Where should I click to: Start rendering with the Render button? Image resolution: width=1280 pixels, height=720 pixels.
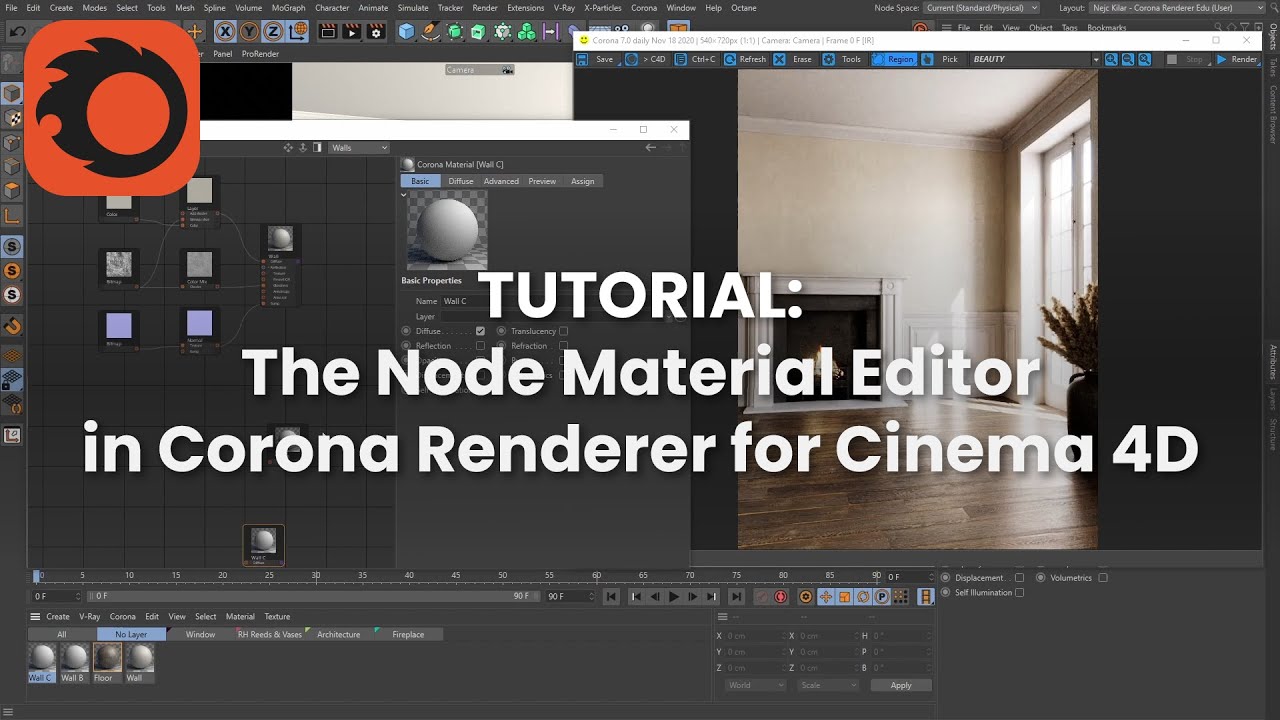click(1237, 59)
